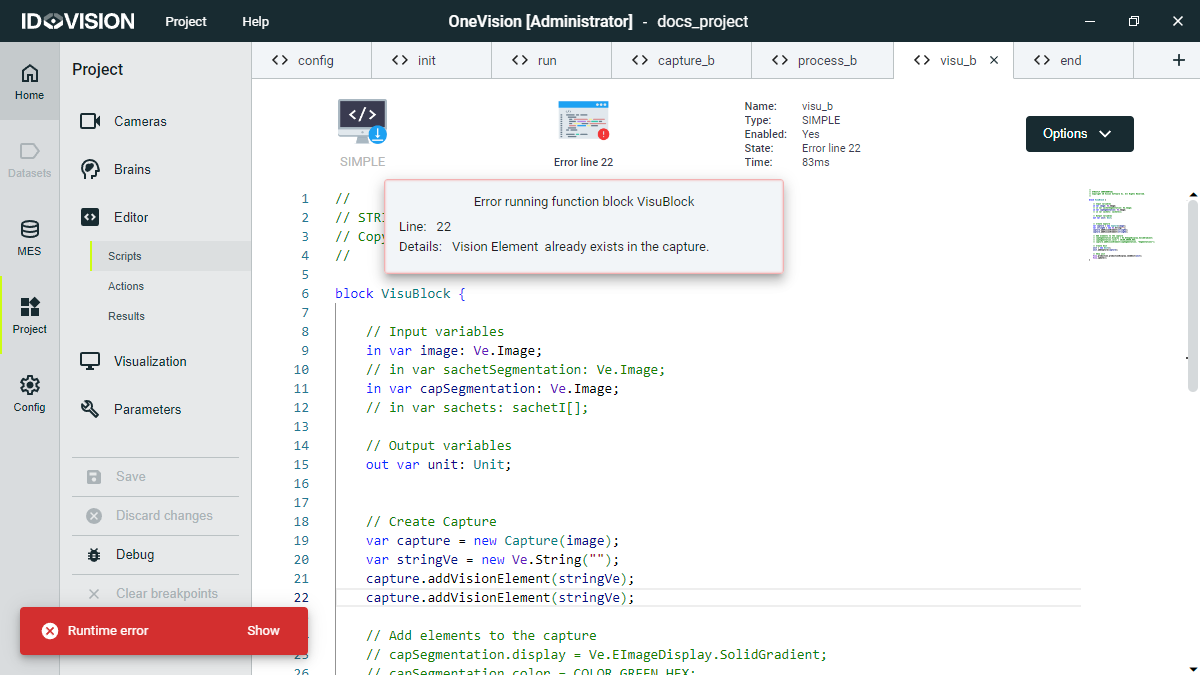Navigate to Home using the sidebar icon
This screenshot has width=1200, height=675.
pos(29,80)
